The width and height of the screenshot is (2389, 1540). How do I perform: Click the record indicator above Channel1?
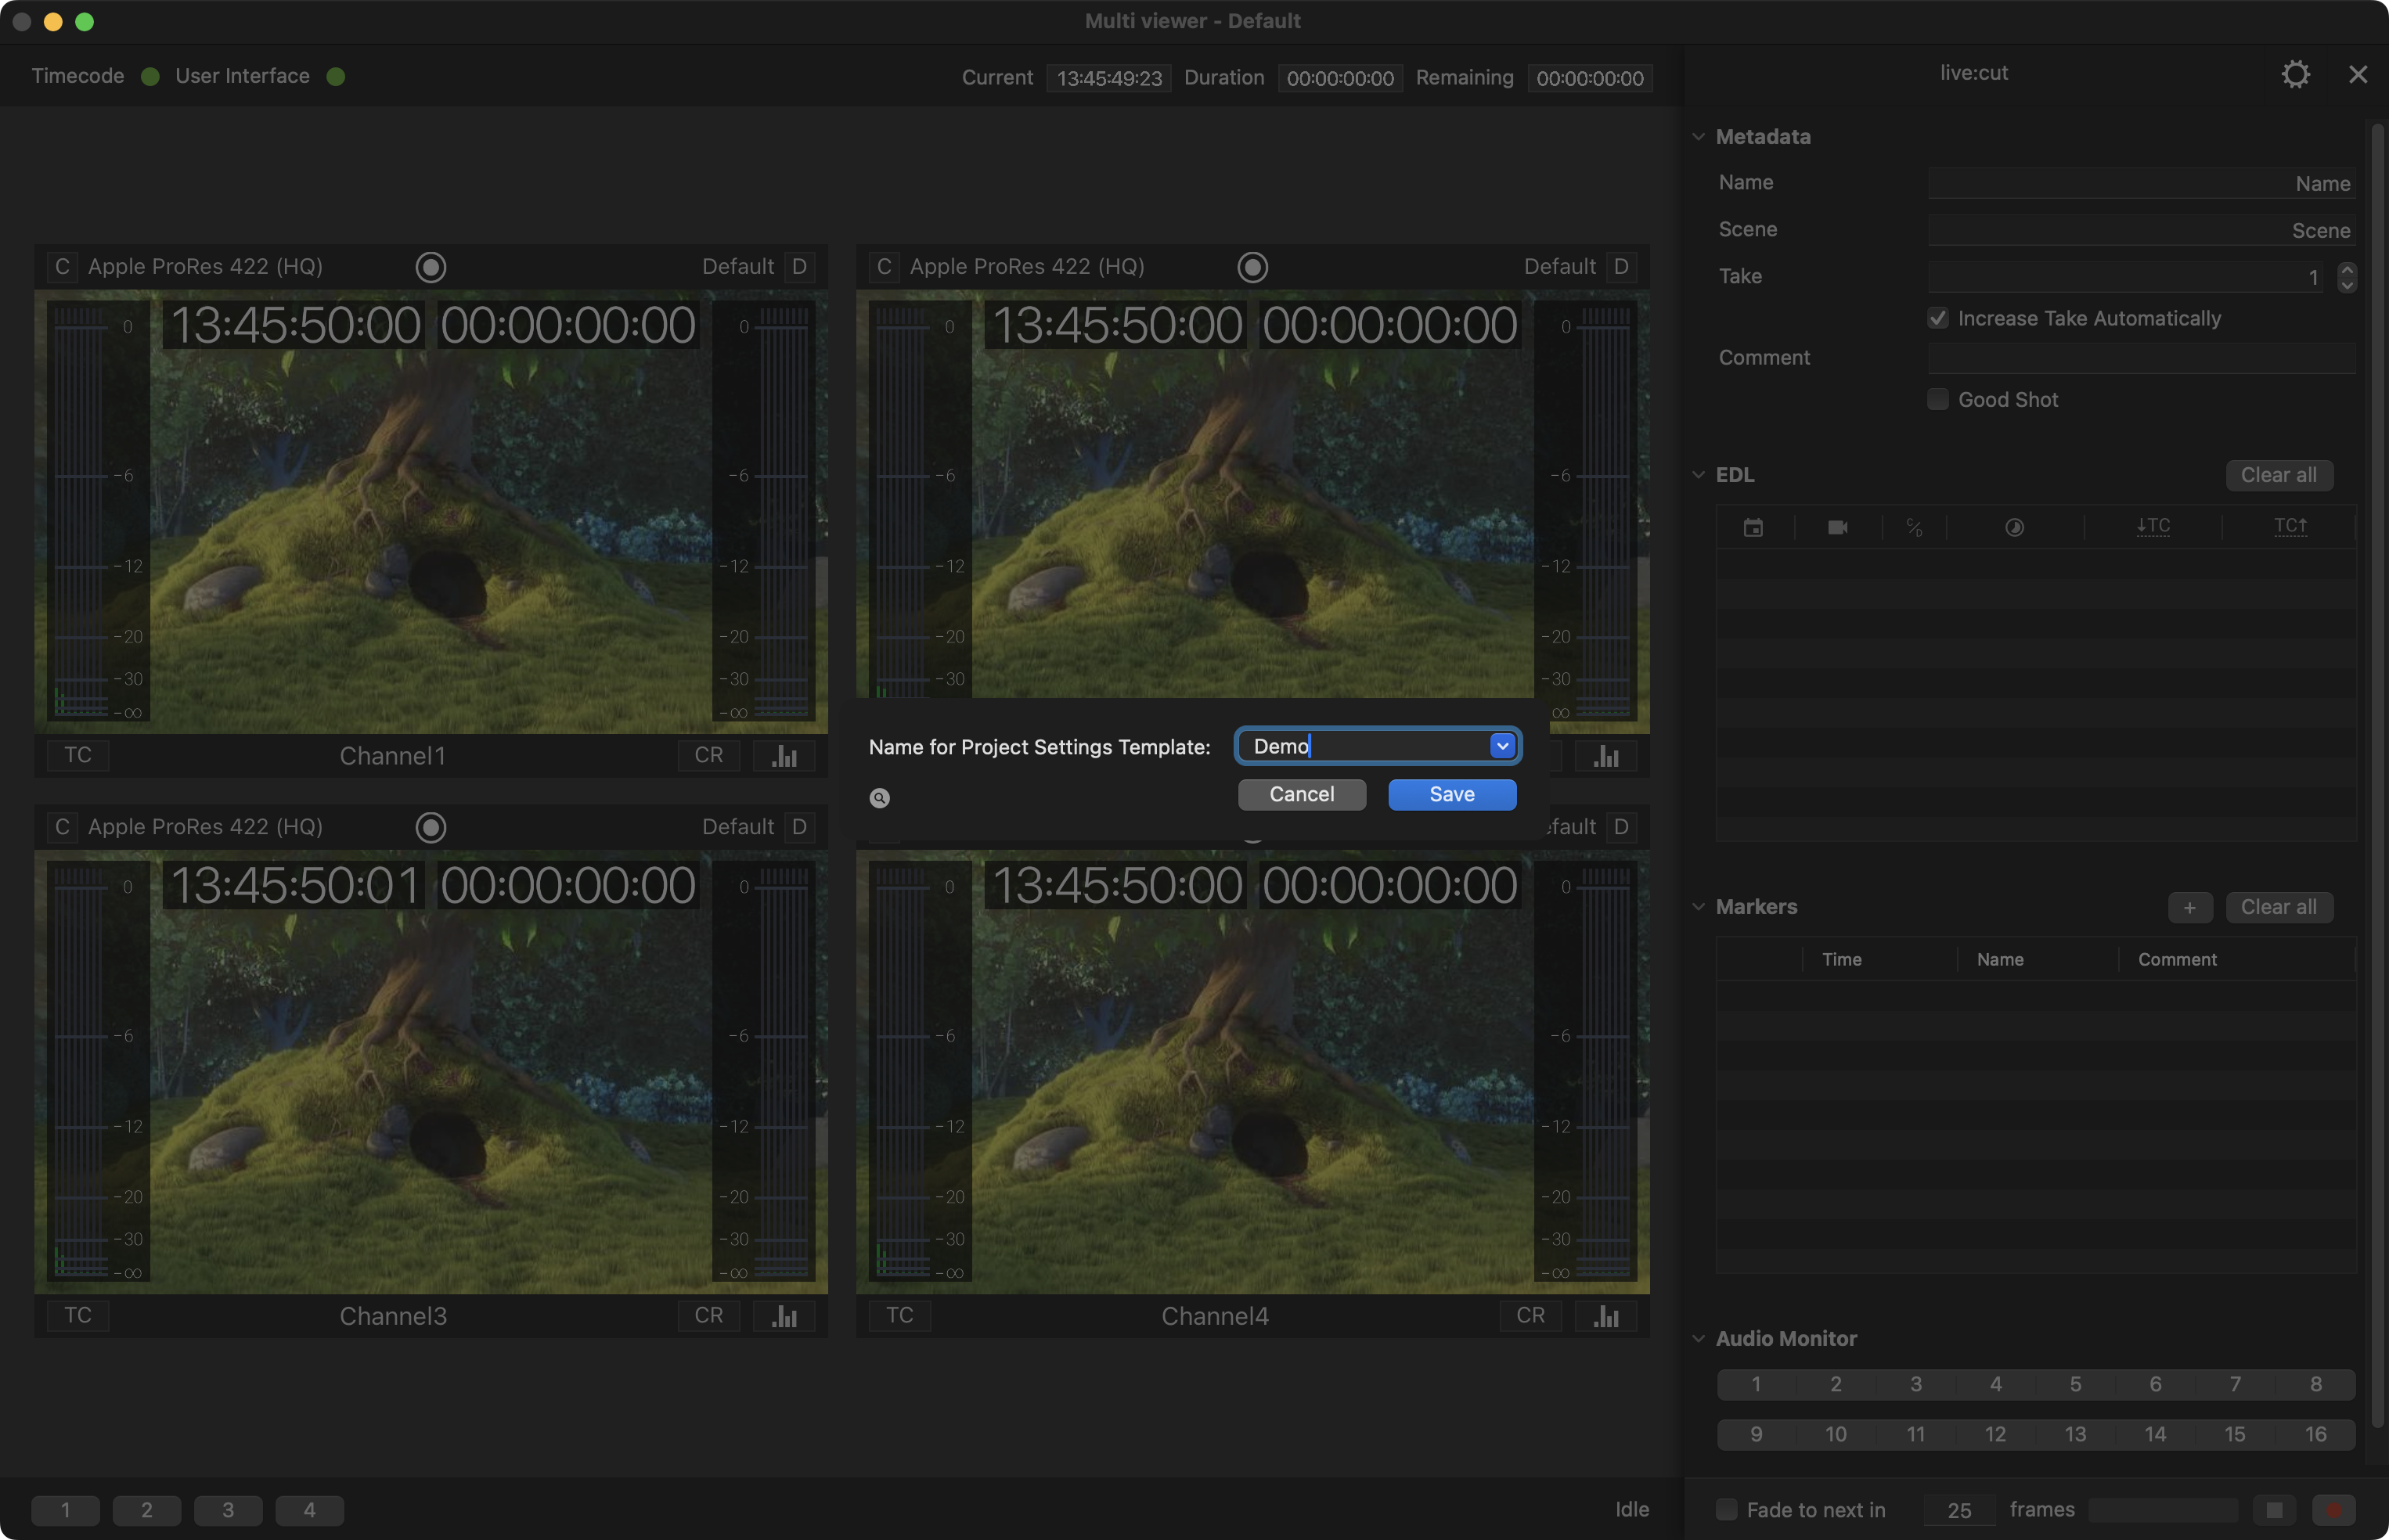point(431,267)
